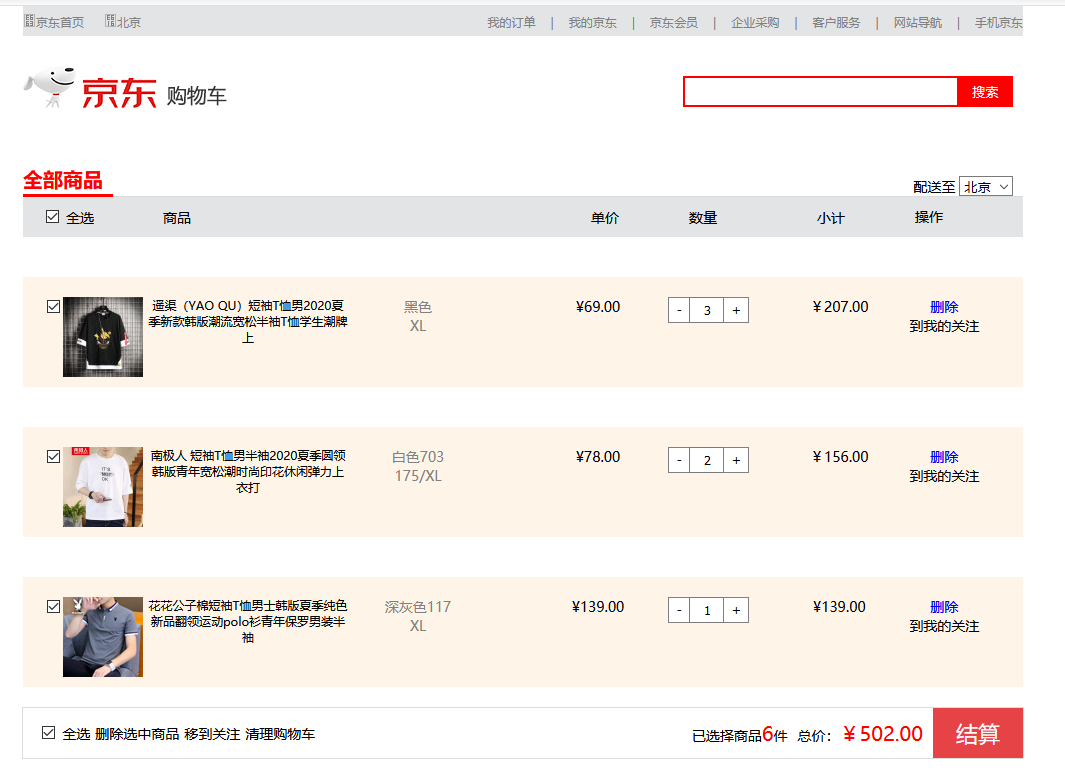
Task: Open 我的订单 in the top navigation
Action: pyautogui.click(x=511, y=22)
